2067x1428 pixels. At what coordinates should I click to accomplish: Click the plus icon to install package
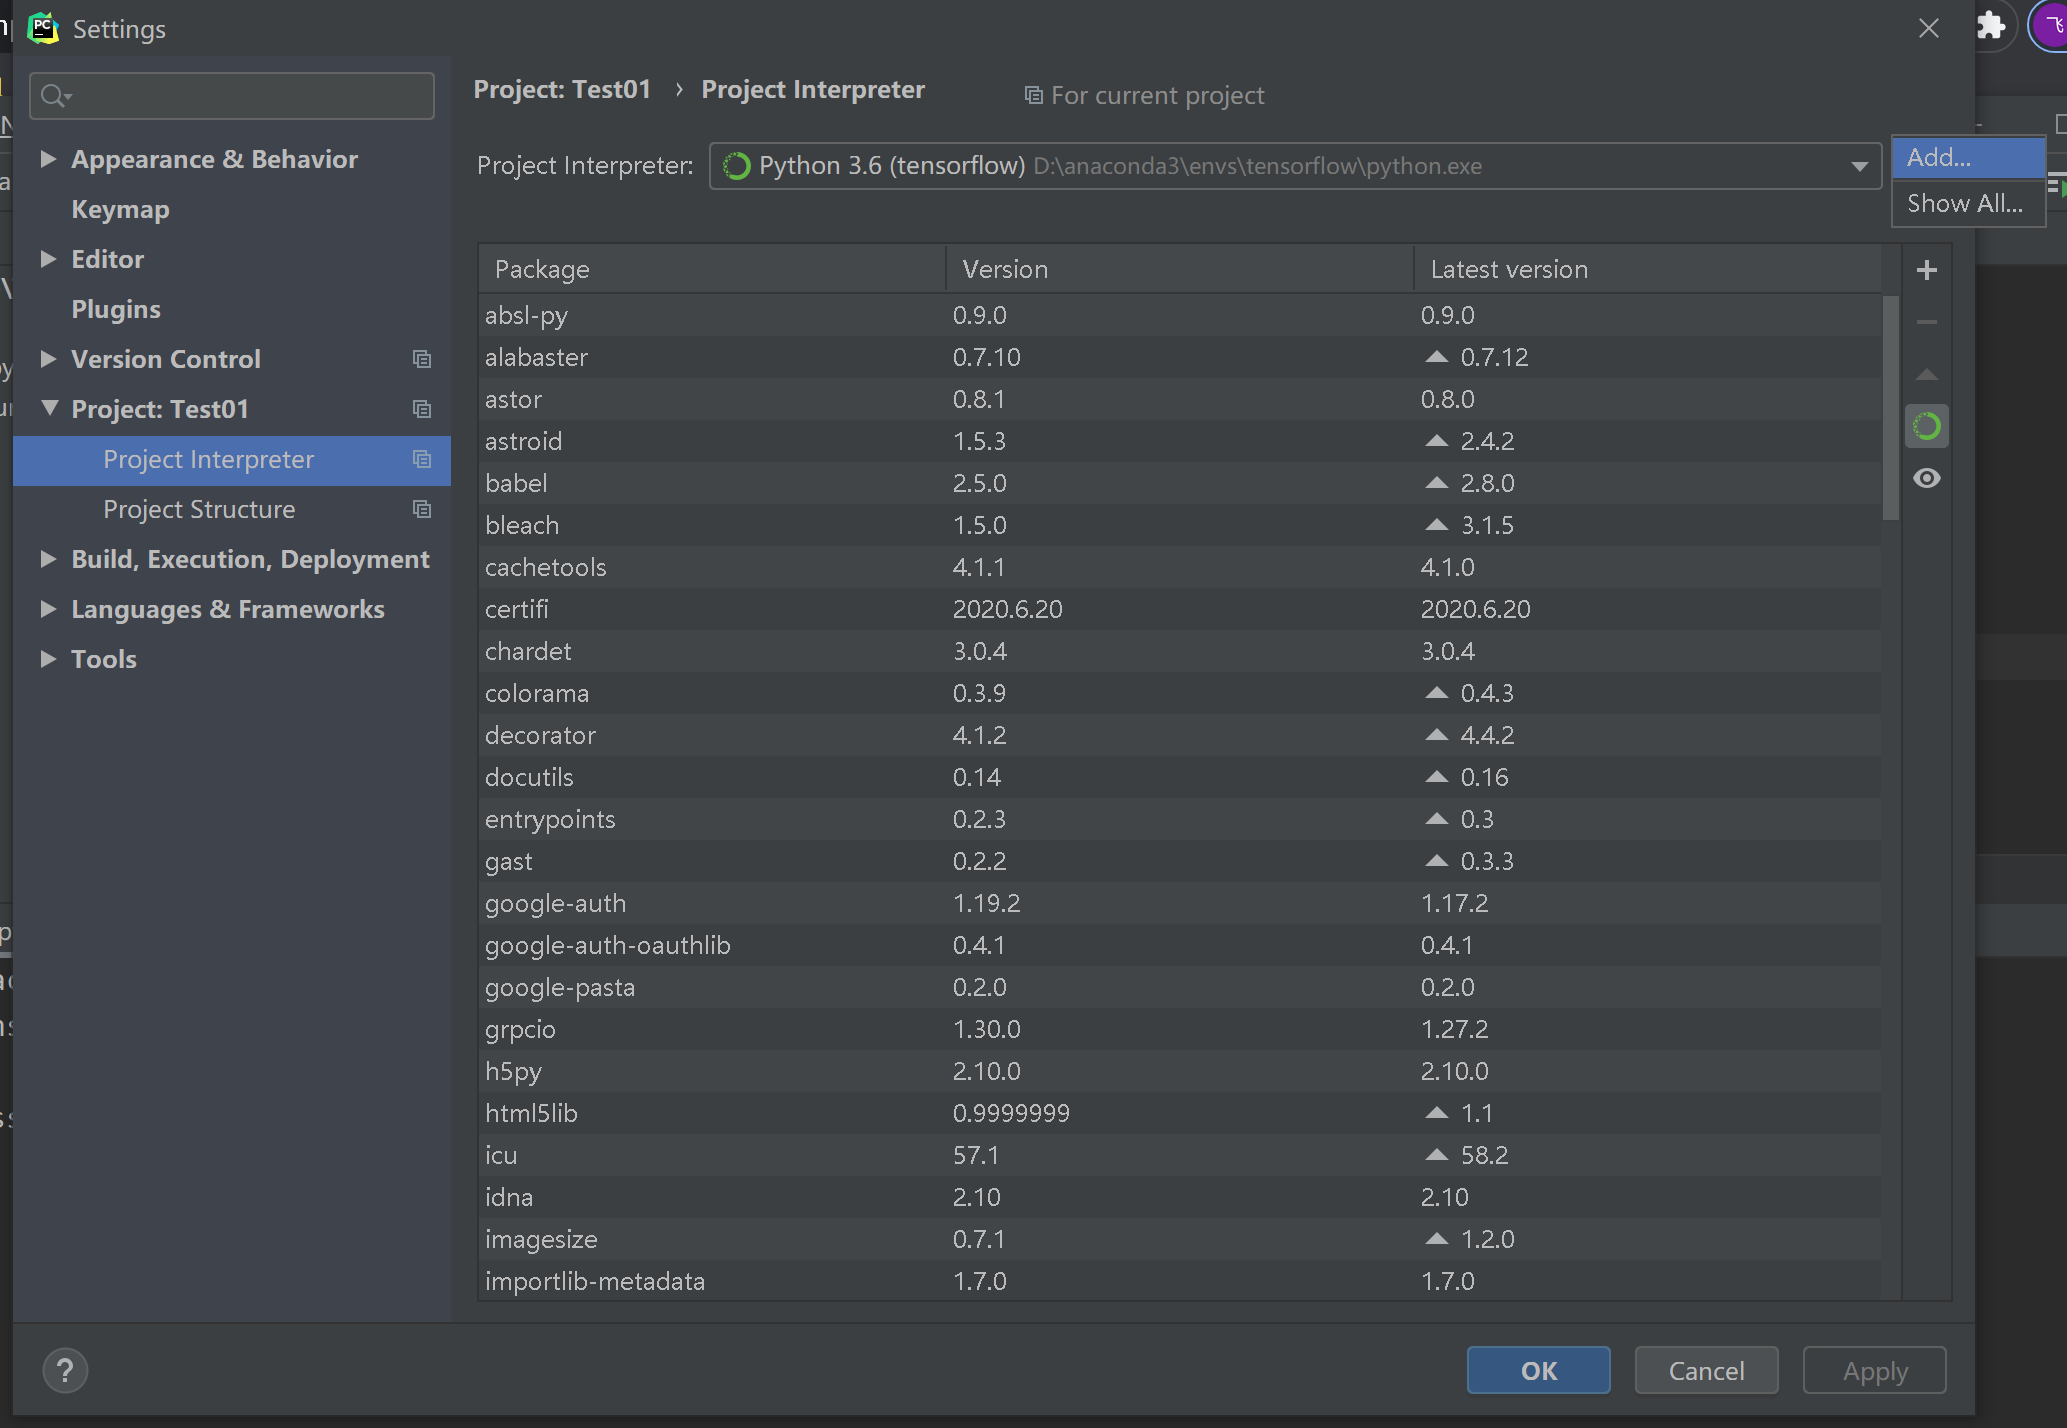[1926, 270]
